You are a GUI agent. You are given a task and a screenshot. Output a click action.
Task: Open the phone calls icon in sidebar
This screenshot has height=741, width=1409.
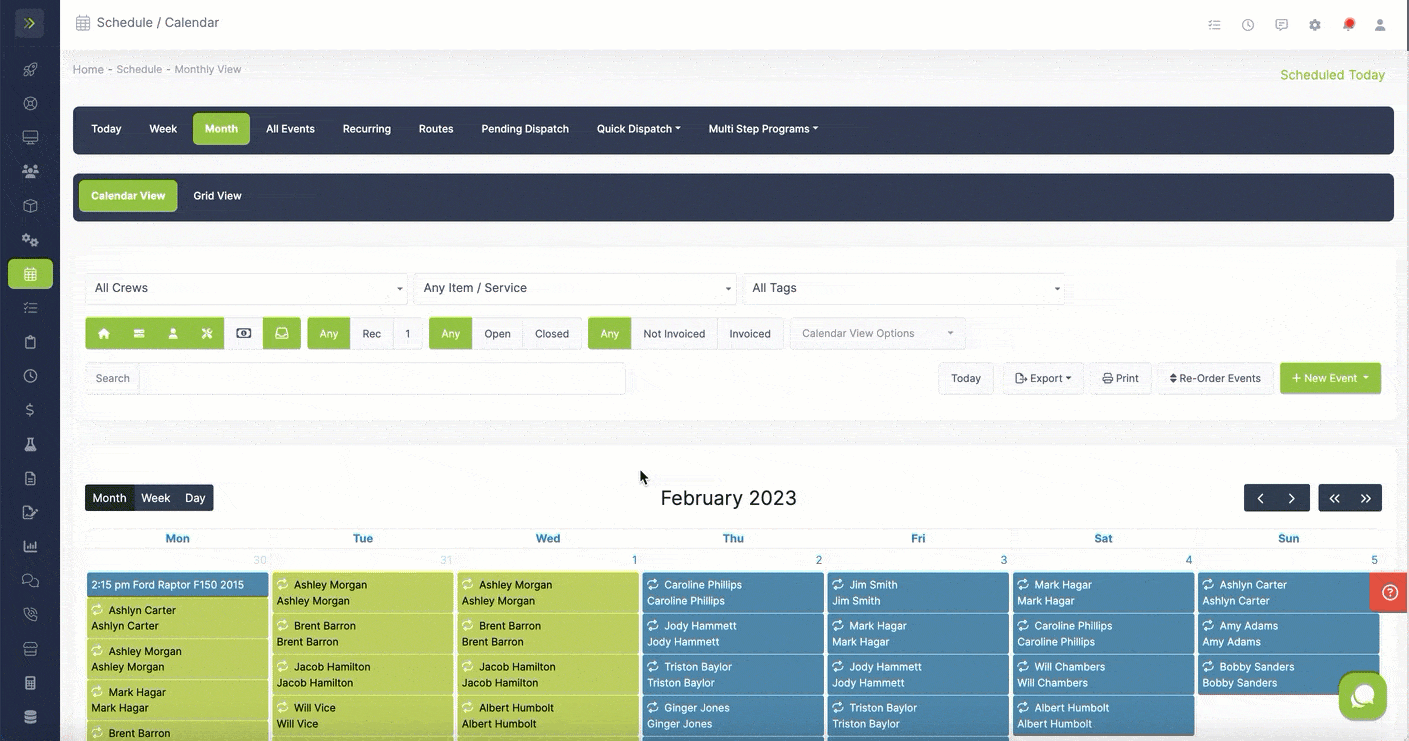pyautogui.click(x=30, y=614)
